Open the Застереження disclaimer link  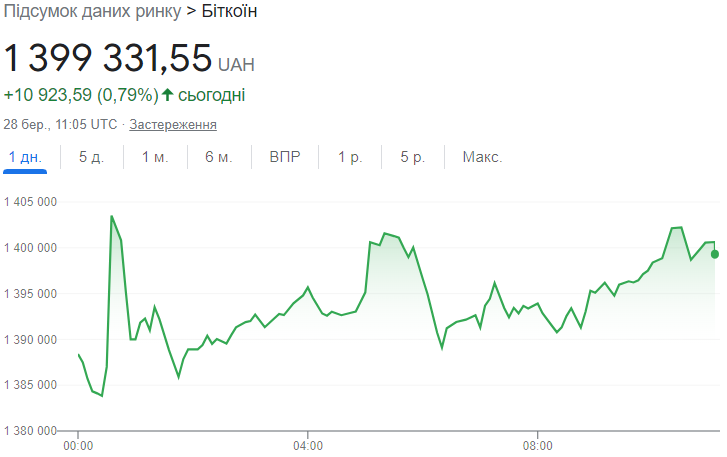(173, 125)
